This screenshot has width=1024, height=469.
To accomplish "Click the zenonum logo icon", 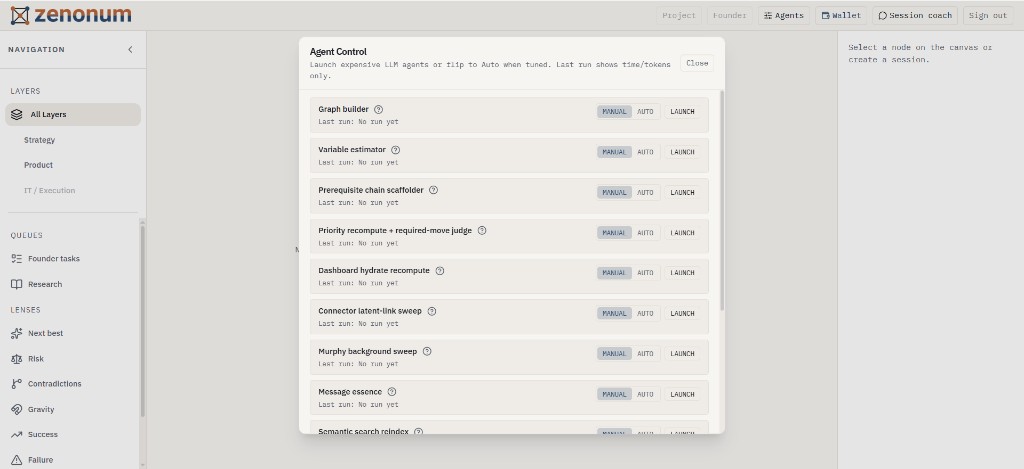I will point(20,16).
